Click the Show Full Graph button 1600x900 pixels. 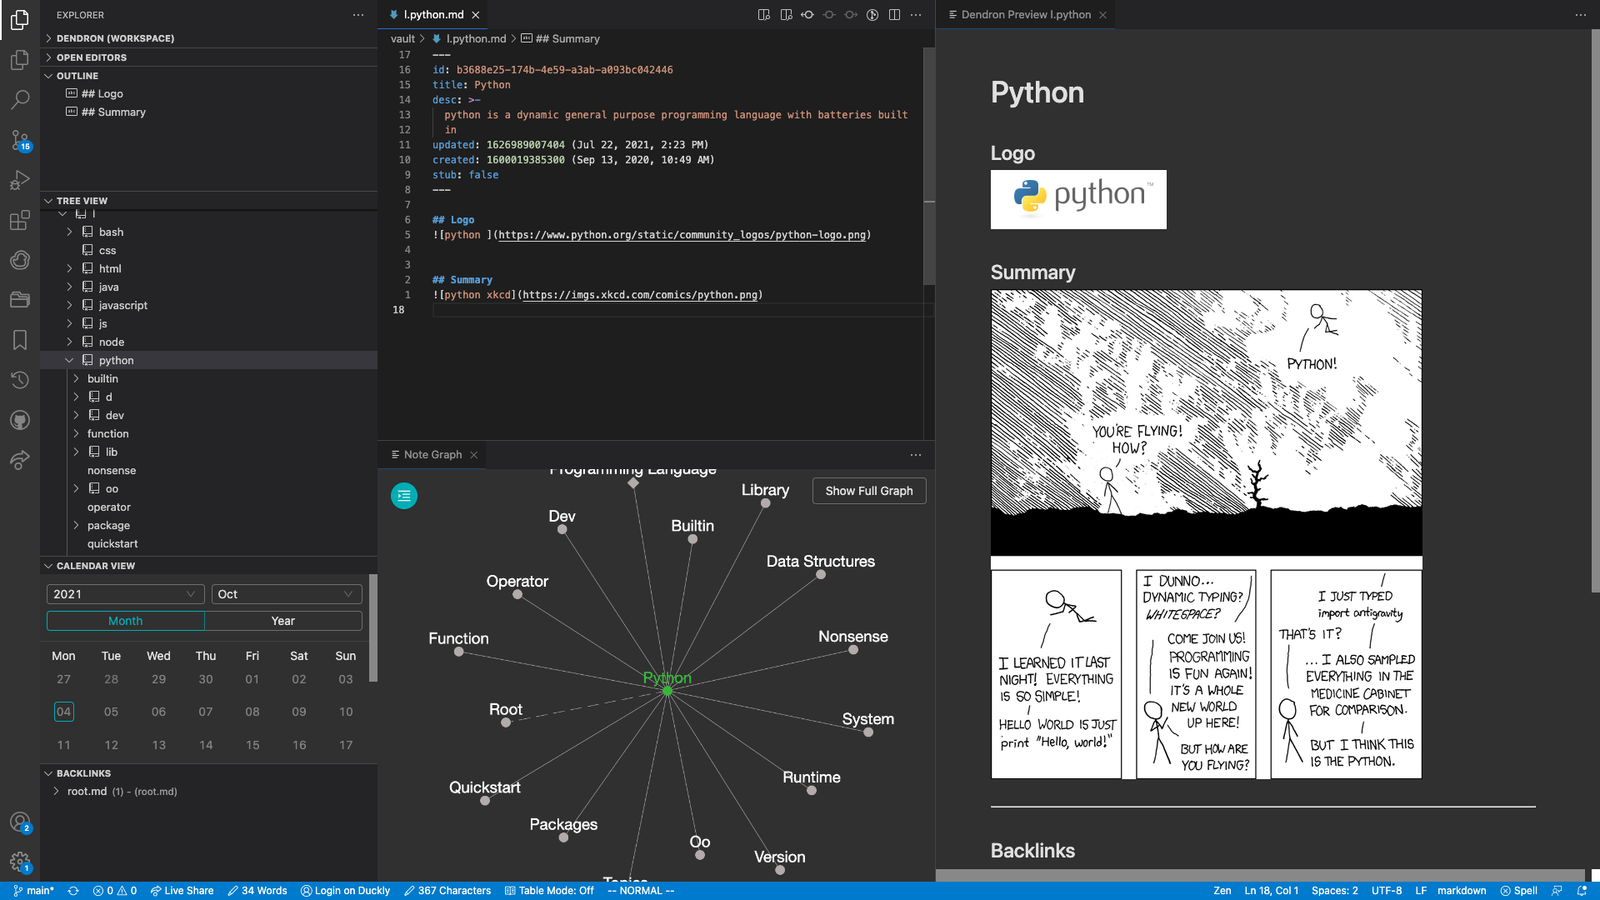869,491
